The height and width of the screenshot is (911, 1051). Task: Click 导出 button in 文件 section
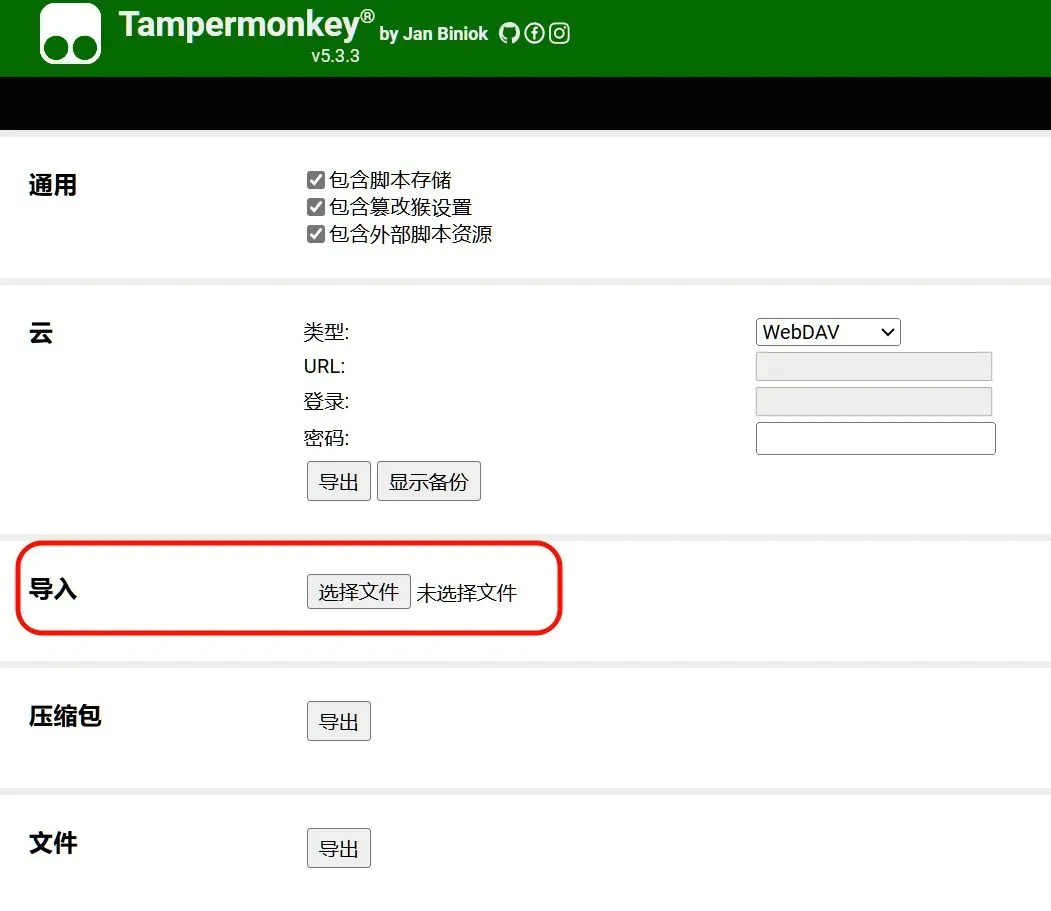pyautogui.click(x=338, y=848)
